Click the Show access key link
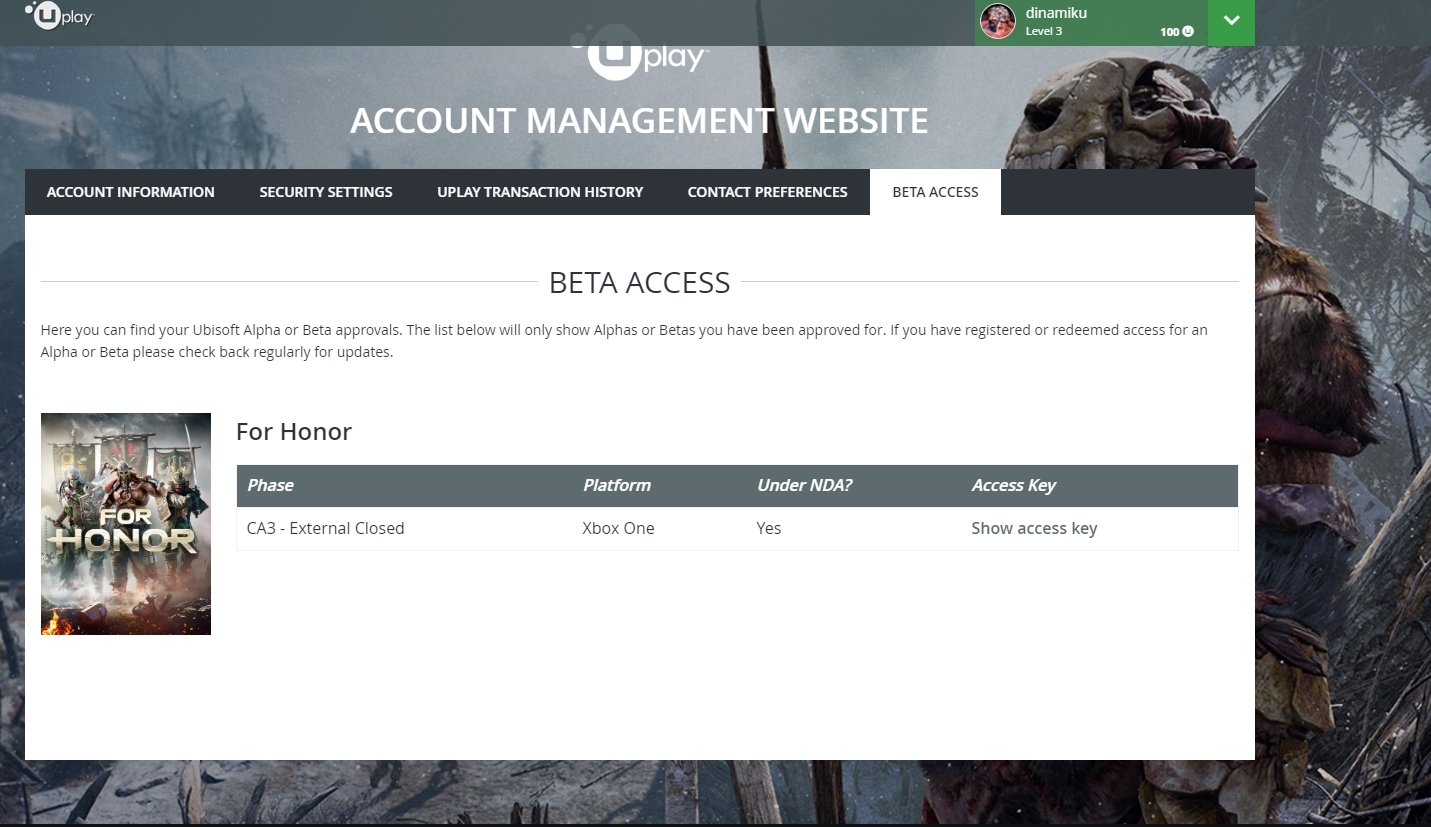 point(1034,528)
